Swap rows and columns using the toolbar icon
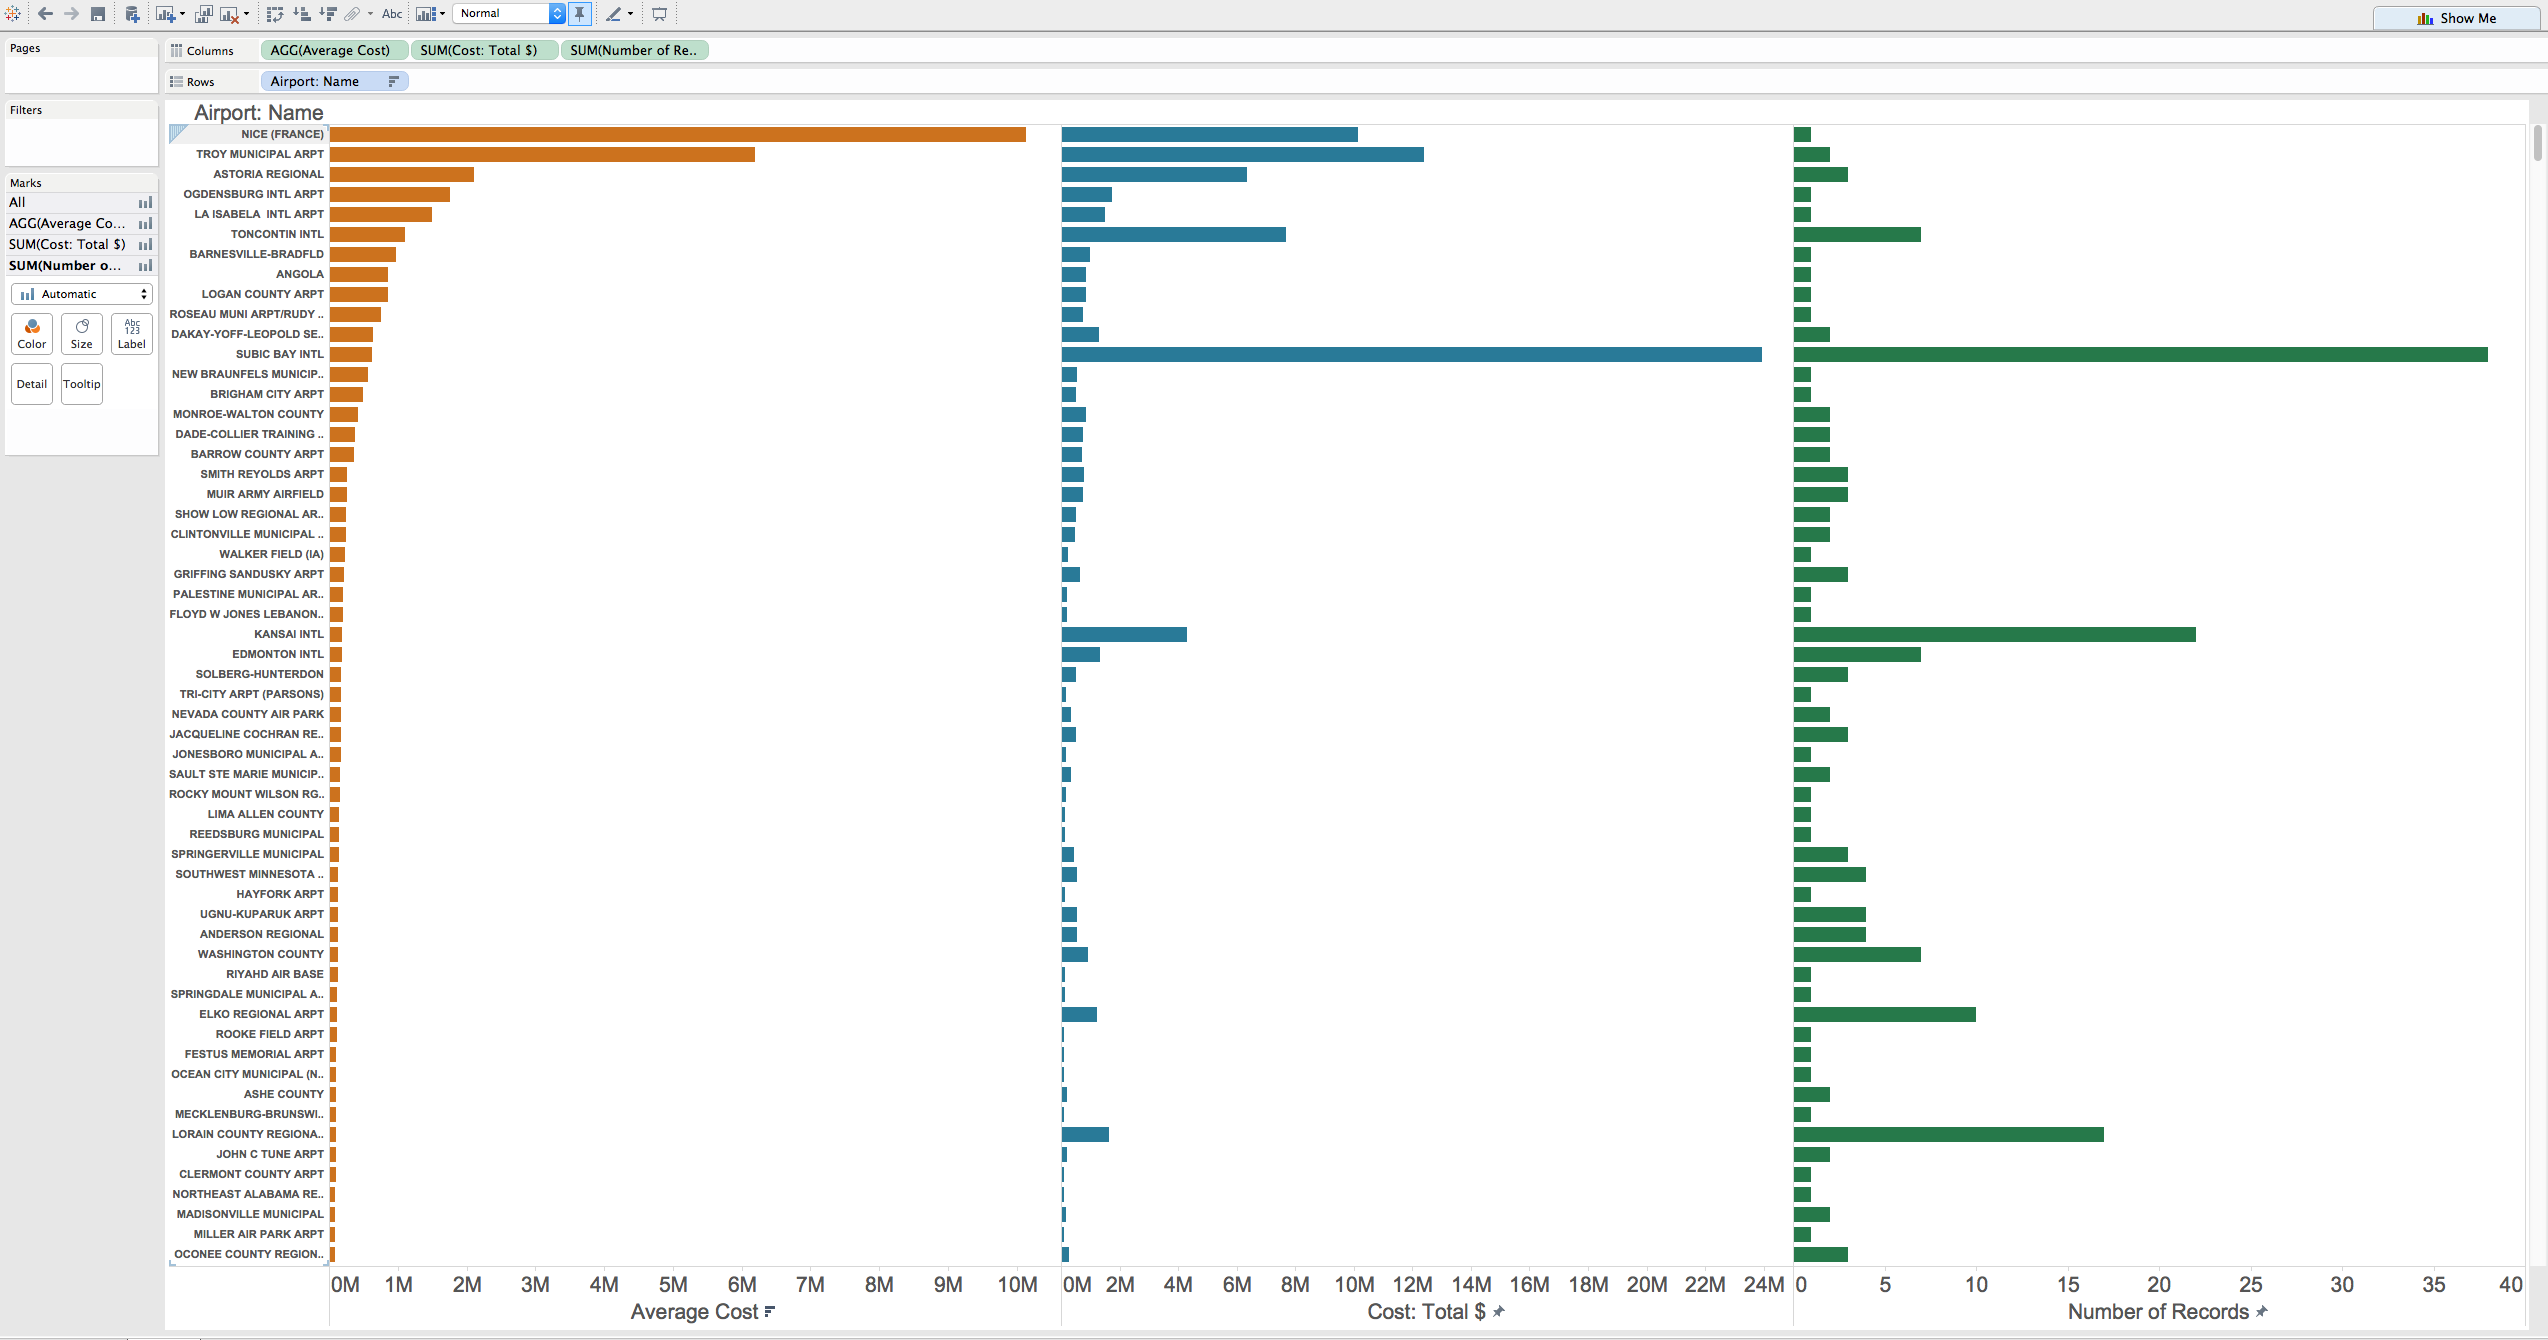The width and height of the screenshot is (2548, 1340). (x=276, y=14)
